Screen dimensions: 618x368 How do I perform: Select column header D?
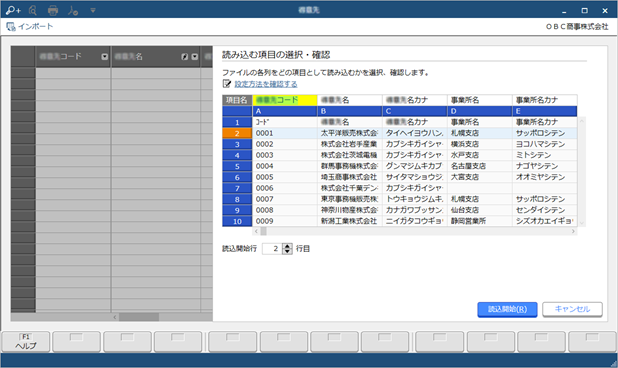(479, 111)
